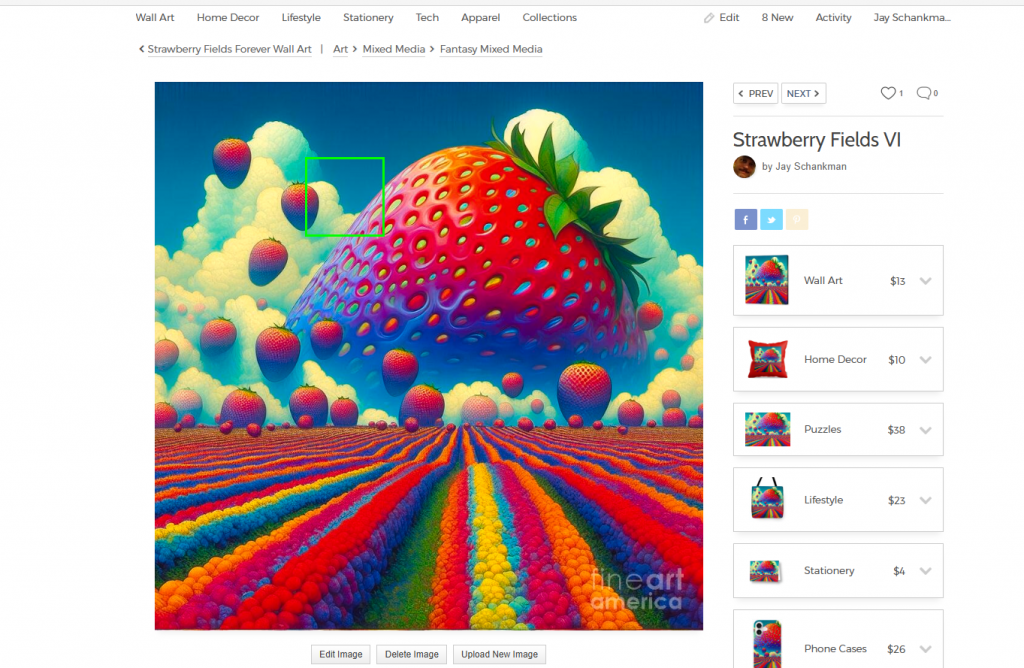The width and height of the screenshot is (1024, 668).
Task: Share artwork via Facebook icon
Action: click(x=745, y=220)
